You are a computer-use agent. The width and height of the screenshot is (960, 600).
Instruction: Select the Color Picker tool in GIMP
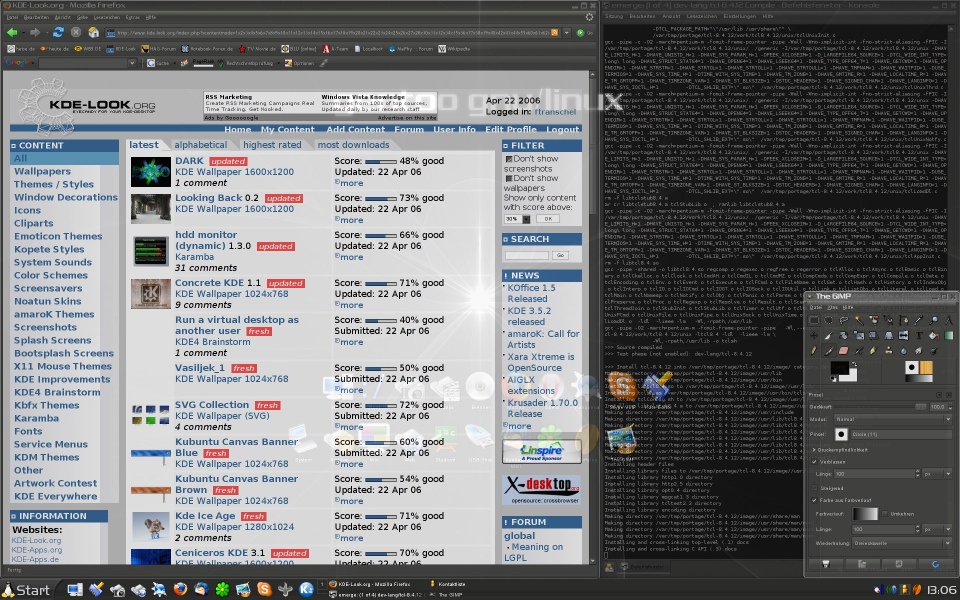(x=919, y=320)
